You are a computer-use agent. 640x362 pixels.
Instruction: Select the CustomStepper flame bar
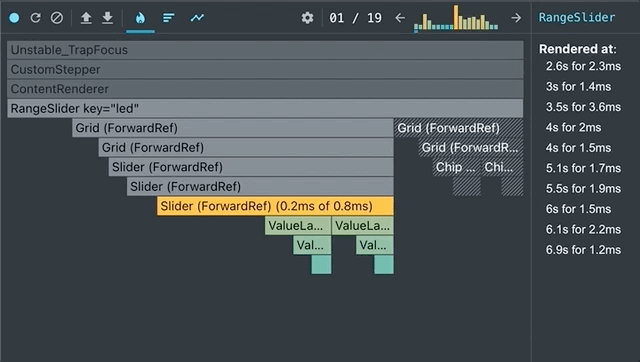[x=265, y=69]
